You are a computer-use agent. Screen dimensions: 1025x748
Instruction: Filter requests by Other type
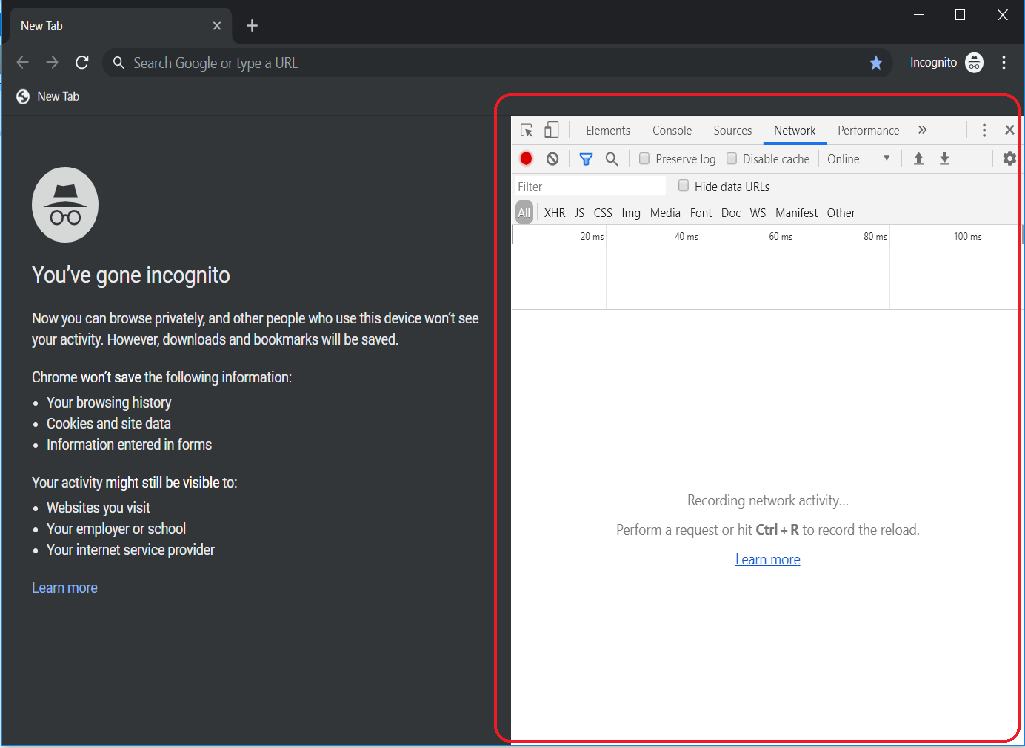[841, 213]
